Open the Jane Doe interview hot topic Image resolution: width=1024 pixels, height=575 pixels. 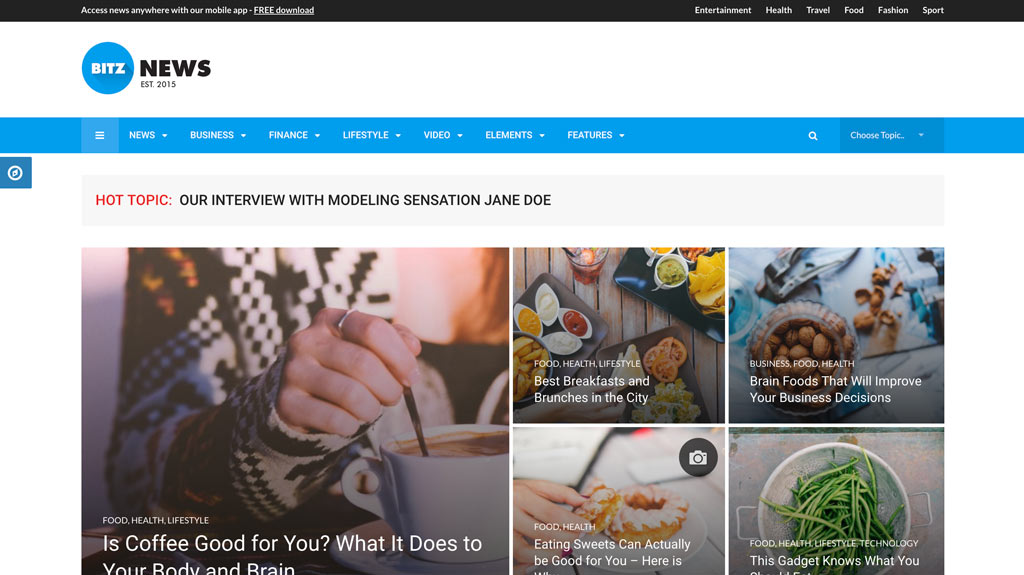[365, 201]
